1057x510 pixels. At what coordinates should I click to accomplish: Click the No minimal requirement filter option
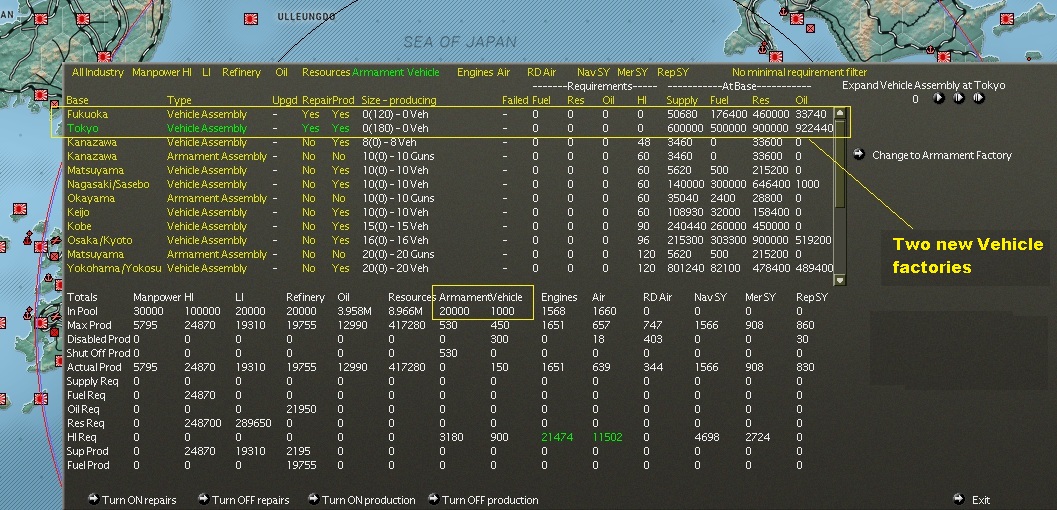[x=799, y=72]
